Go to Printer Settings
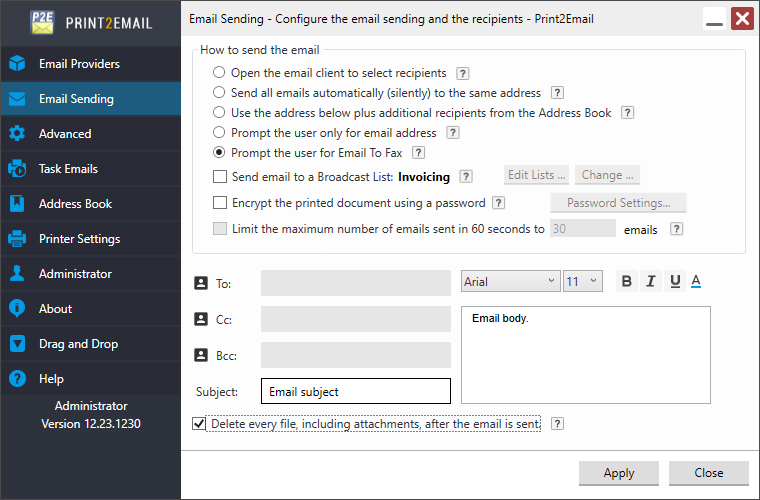760x500 pixels. click(91, 239)
